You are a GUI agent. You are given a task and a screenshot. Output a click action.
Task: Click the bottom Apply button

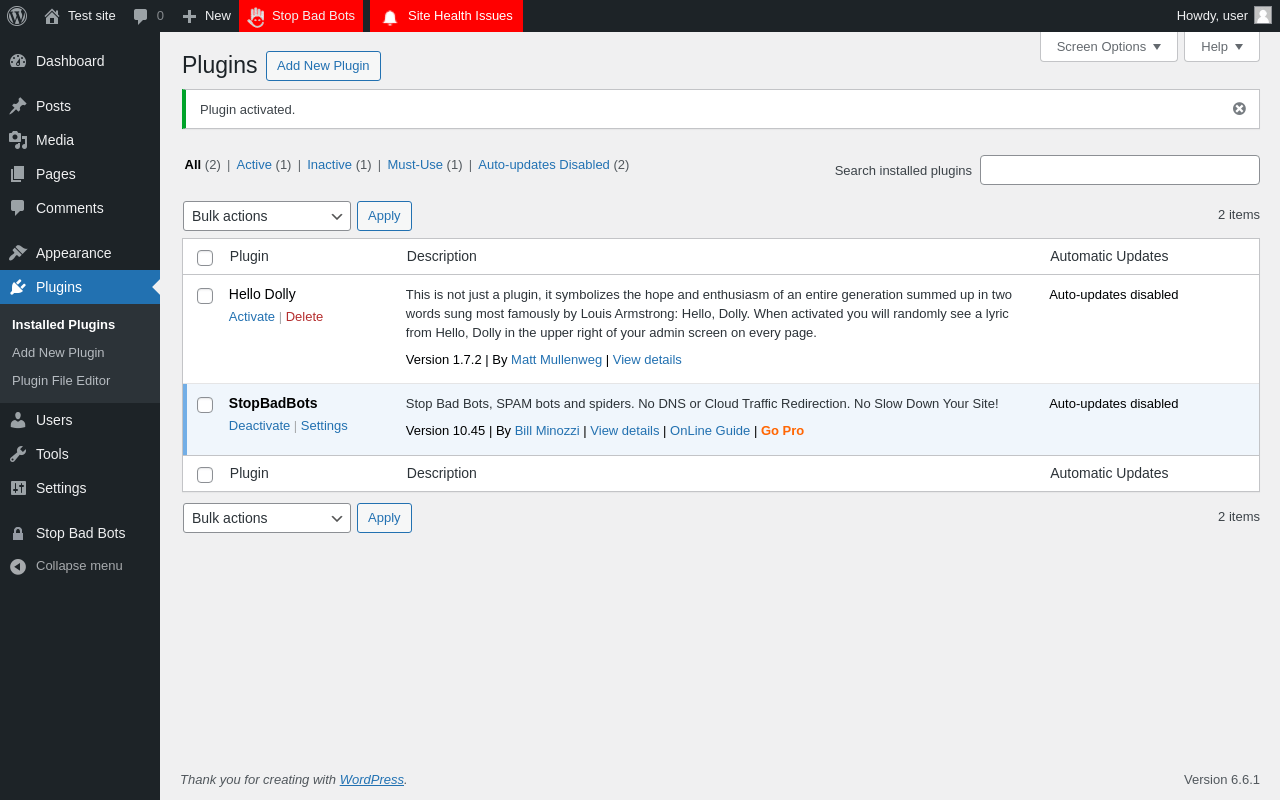click(384, 518)
